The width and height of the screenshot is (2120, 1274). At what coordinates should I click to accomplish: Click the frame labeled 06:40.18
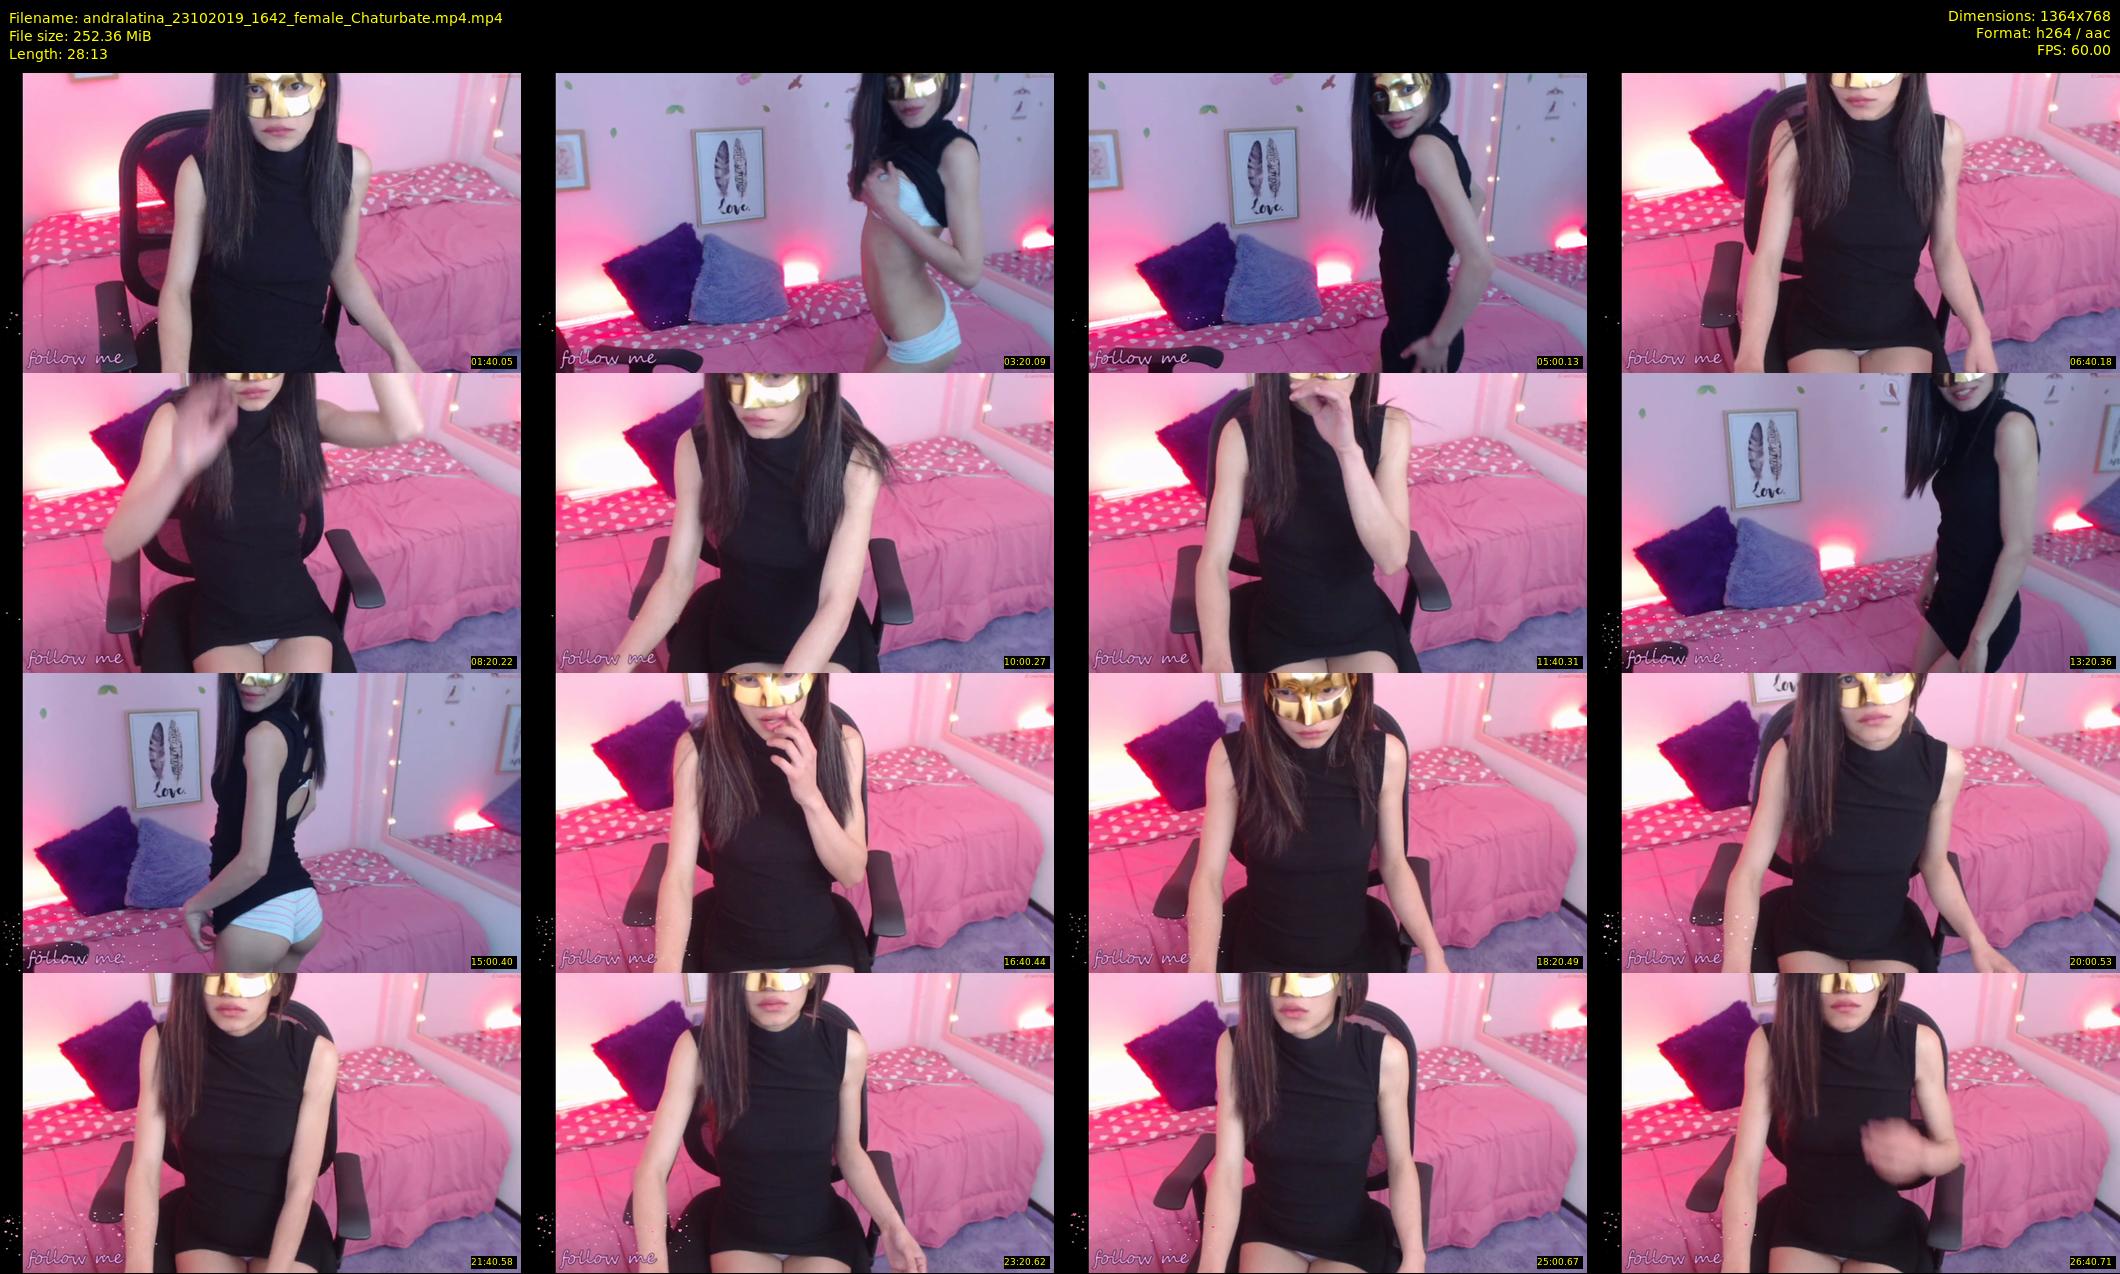1870,222
